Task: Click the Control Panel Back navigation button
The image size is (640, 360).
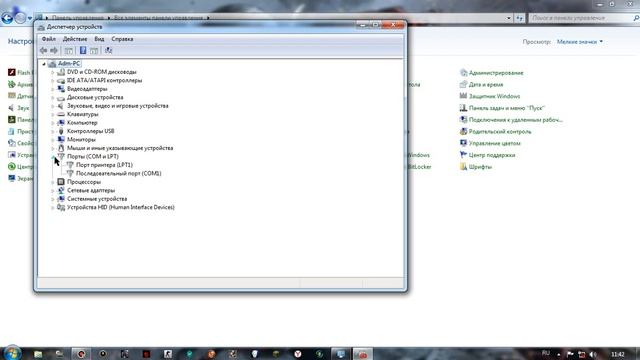Action: (7, 18)
